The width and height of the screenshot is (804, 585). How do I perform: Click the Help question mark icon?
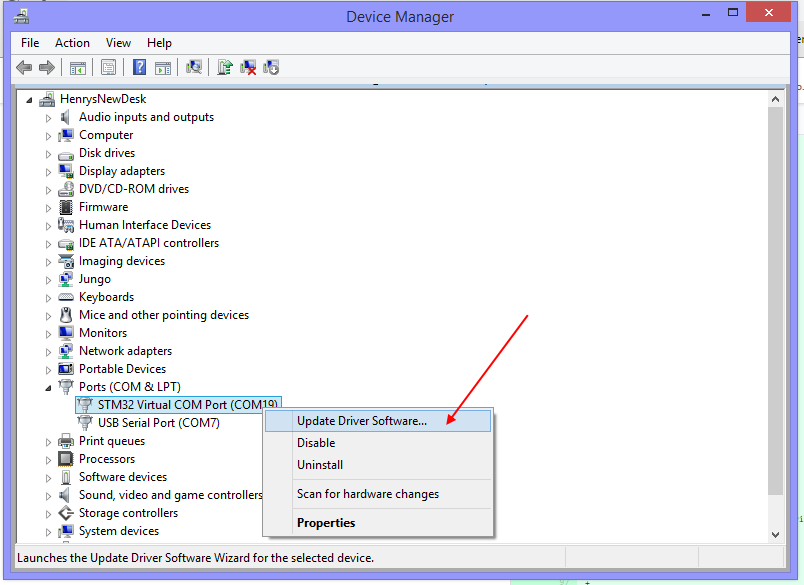point(139,67)
